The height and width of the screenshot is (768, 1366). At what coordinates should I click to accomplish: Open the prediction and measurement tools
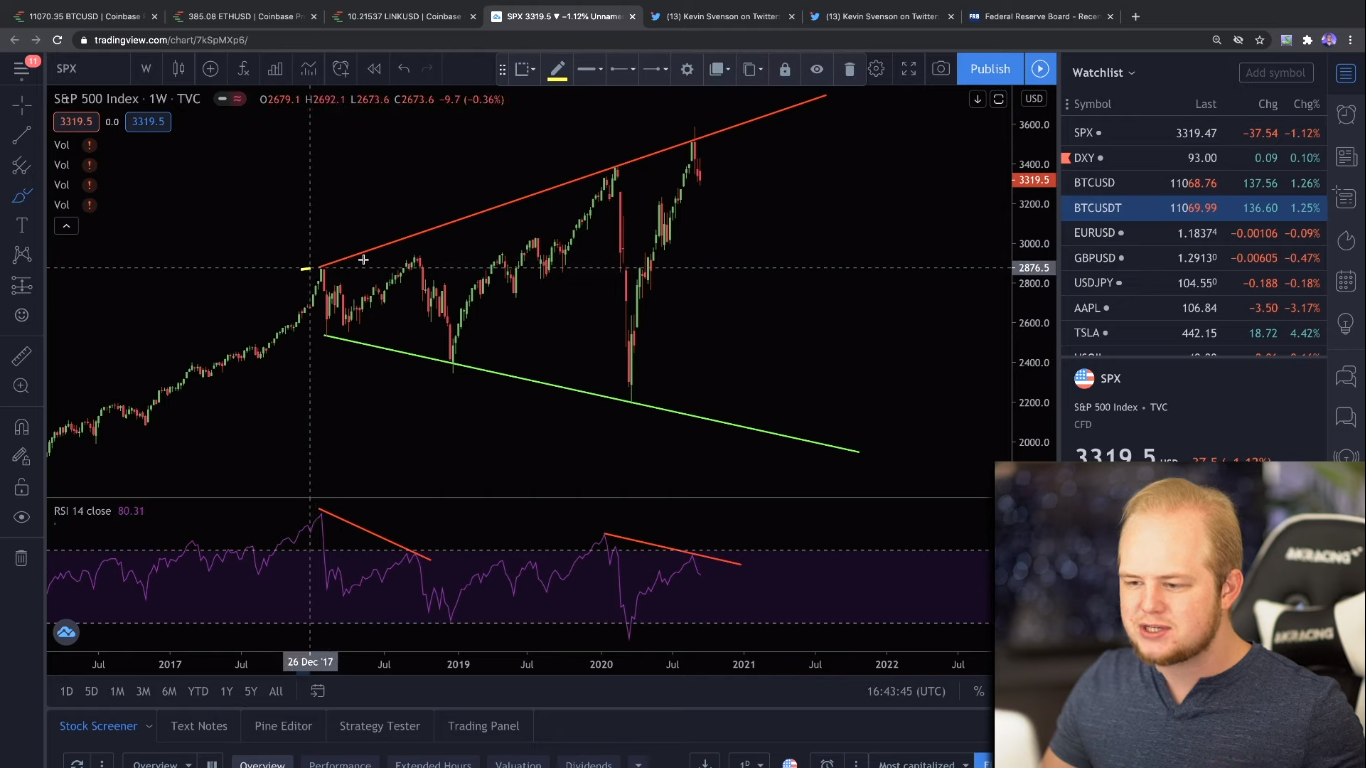click(21, 285)
